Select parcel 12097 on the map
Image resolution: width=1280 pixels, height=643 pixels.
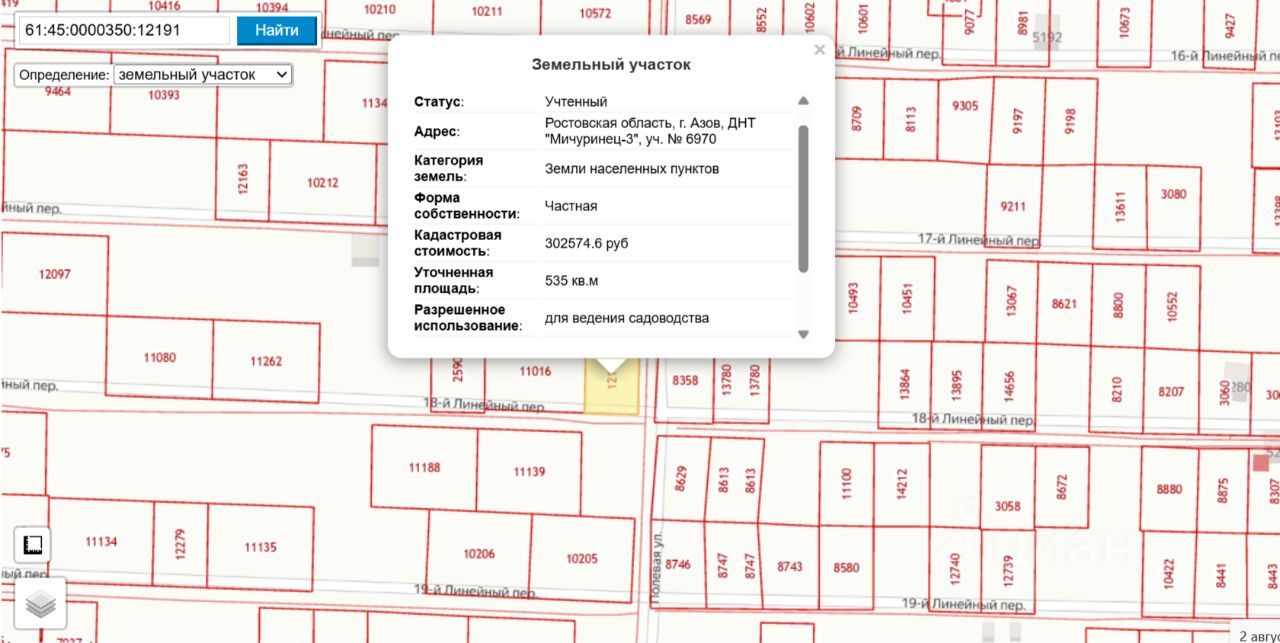point(54,274)
